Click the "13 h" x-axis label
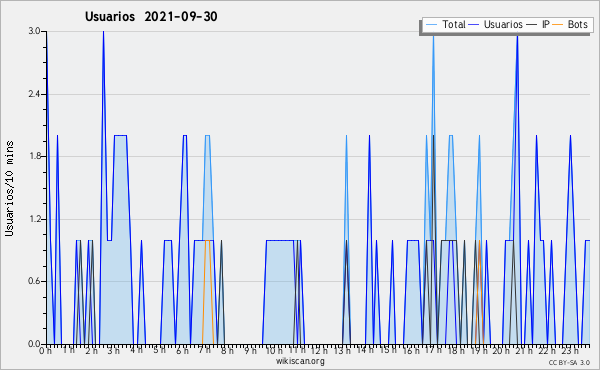This screenshot has width=600, height=370. pos(342,350)
